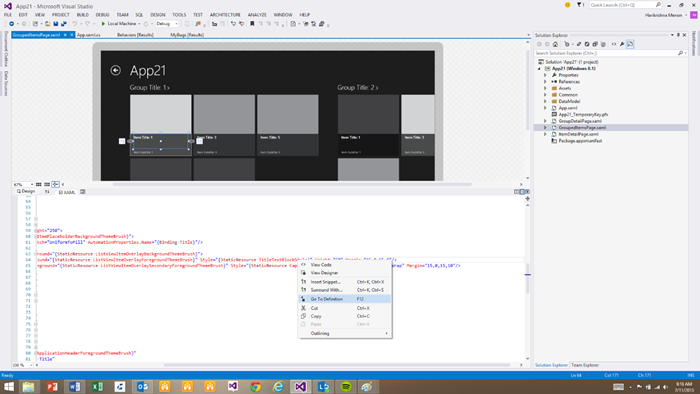Expand the Common folder

click(545, 95)
